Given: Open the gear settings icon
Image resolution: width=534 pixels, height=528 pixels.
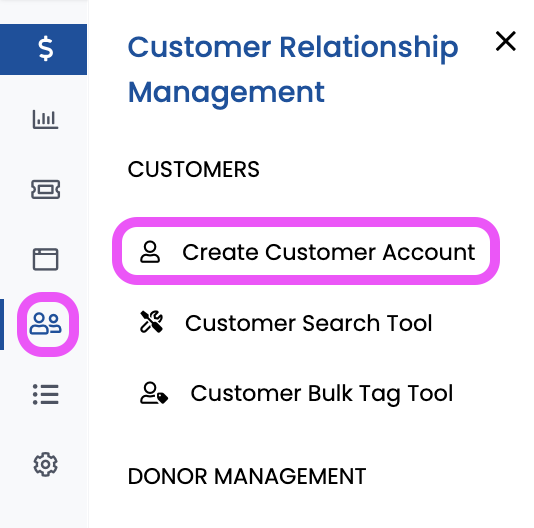Looking at the screenshot, I should (x=45, y=464).
